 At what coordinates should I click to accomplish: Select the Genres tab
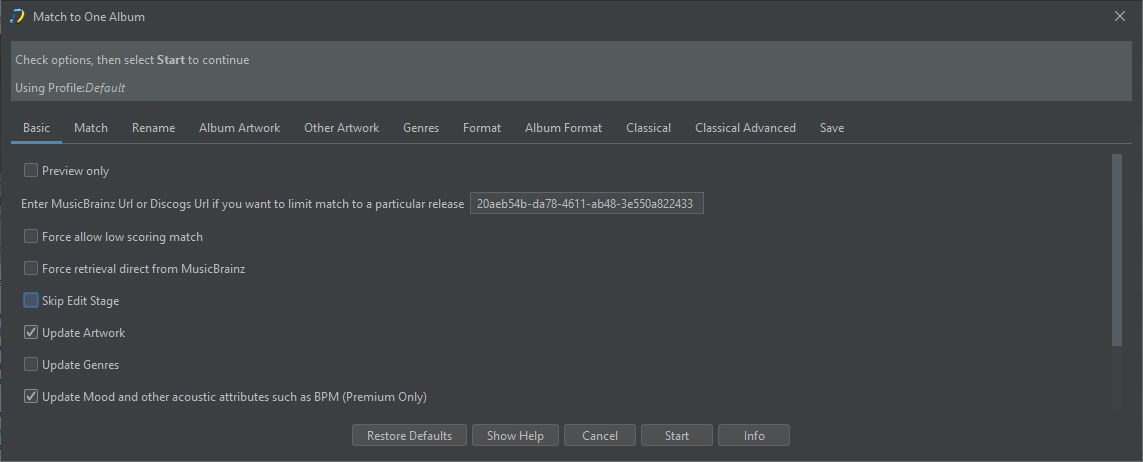[421, 128]
